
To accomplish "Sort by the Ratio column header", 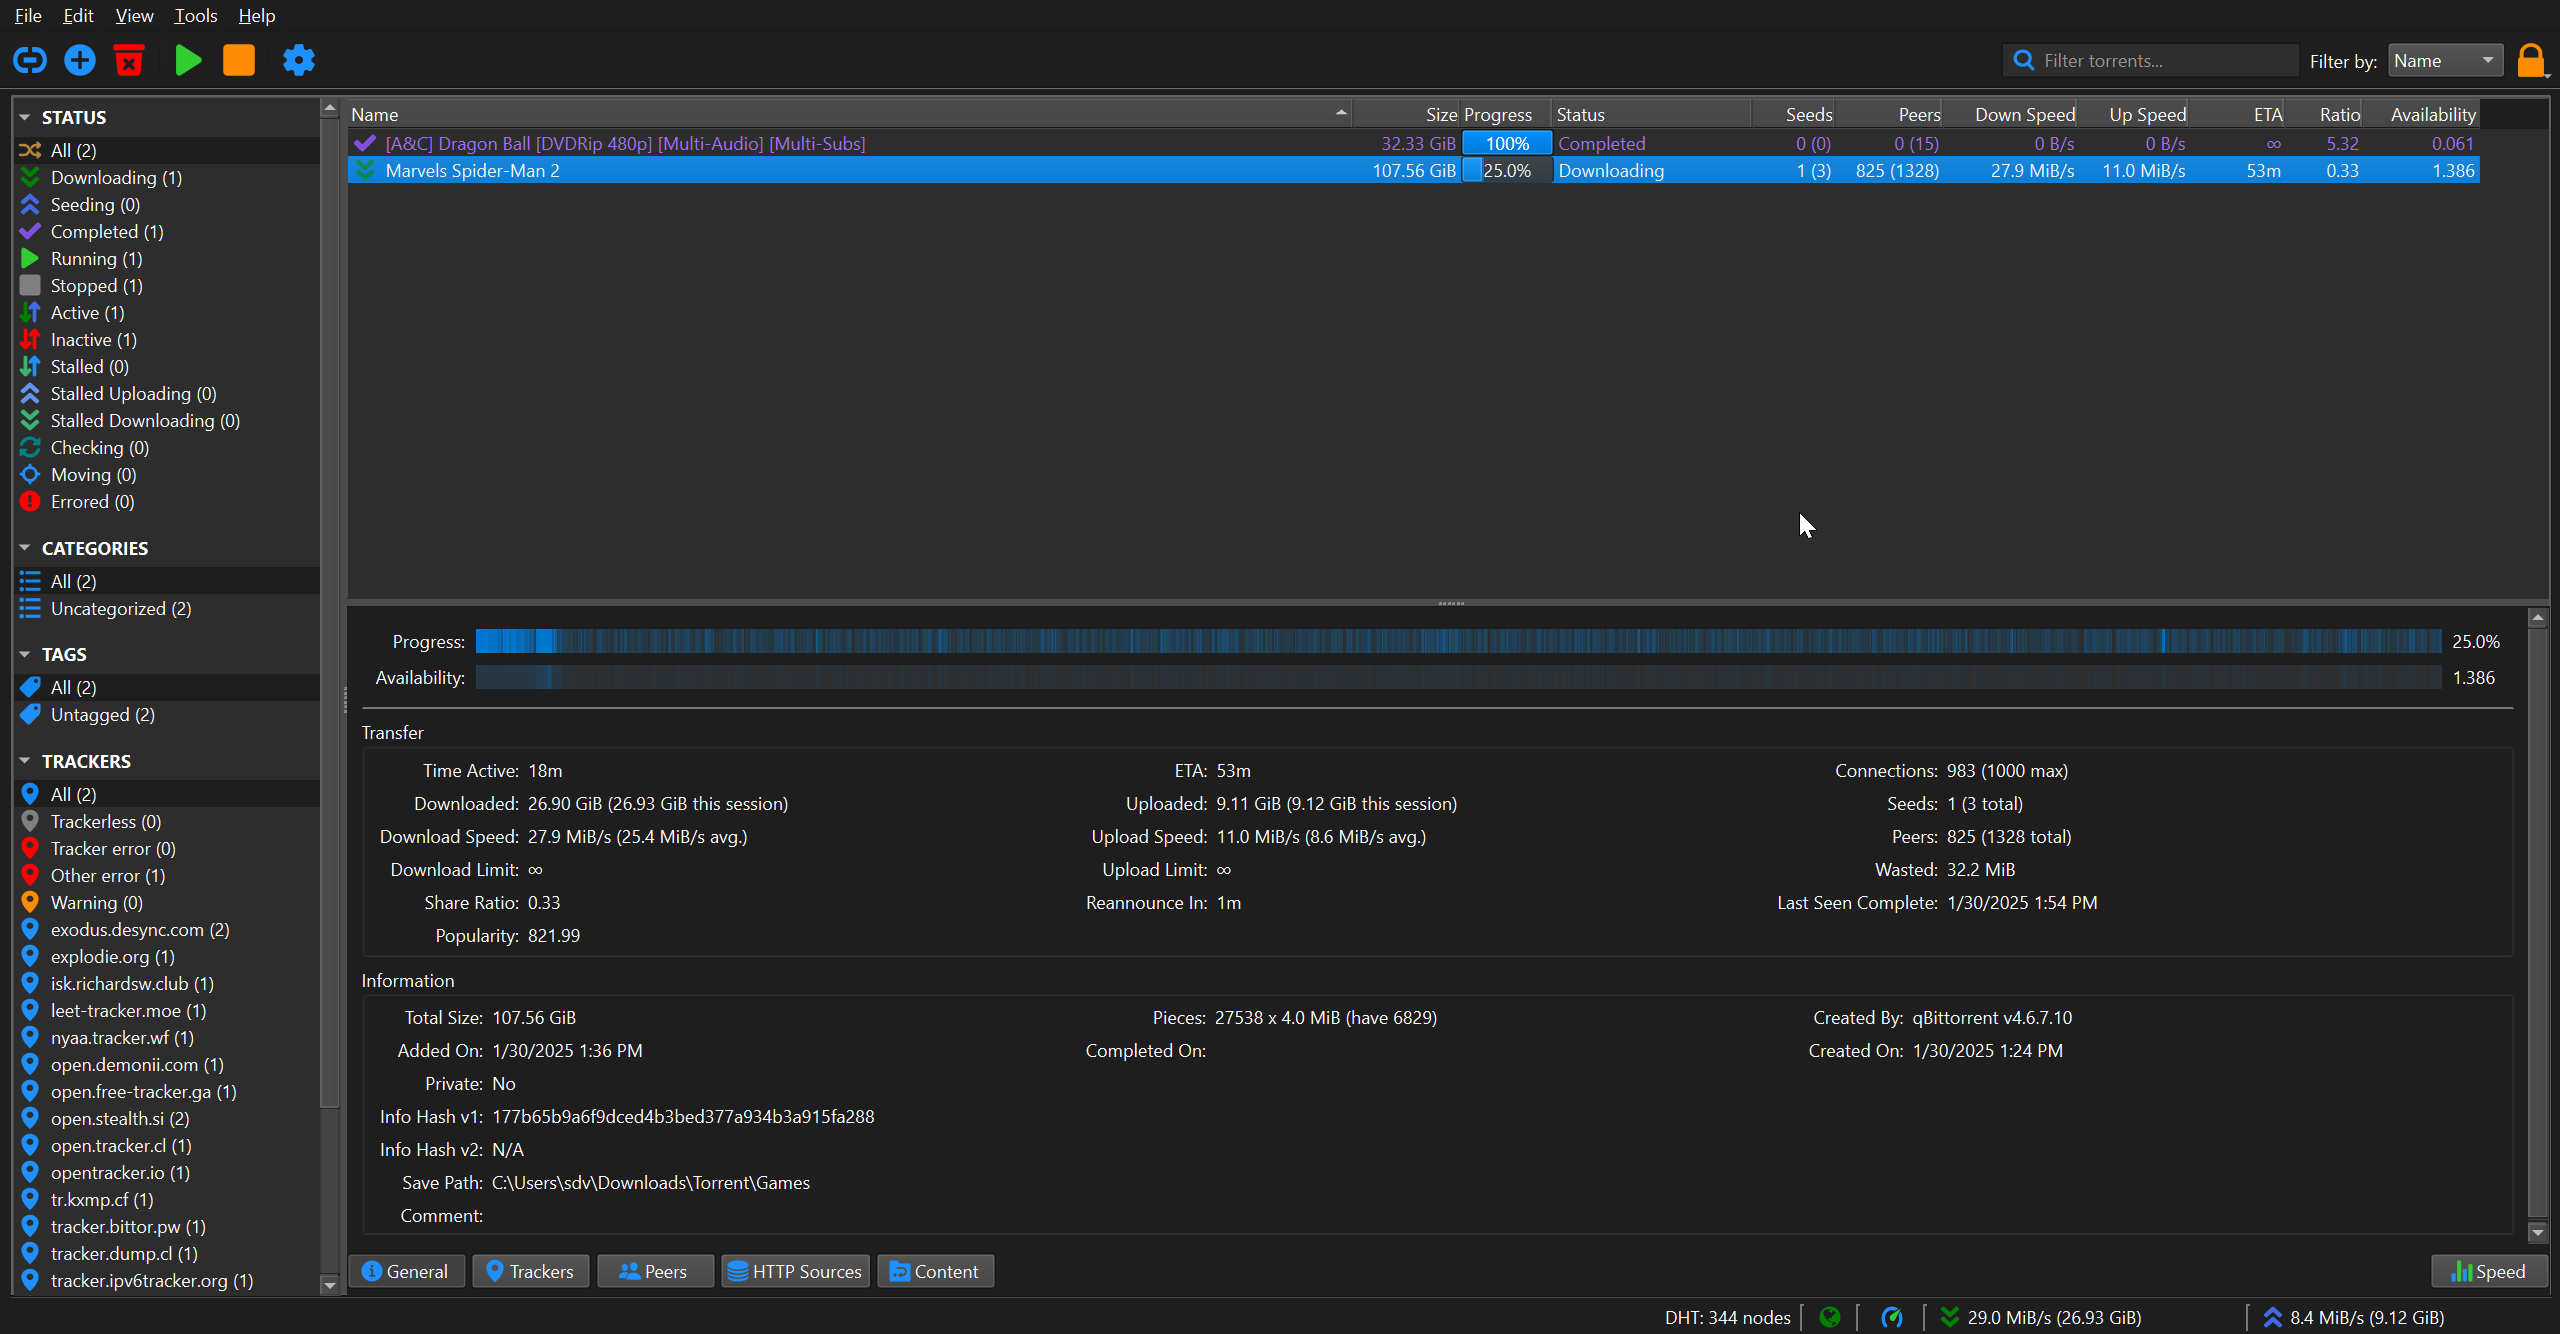I will click(x=2324, y=115).
